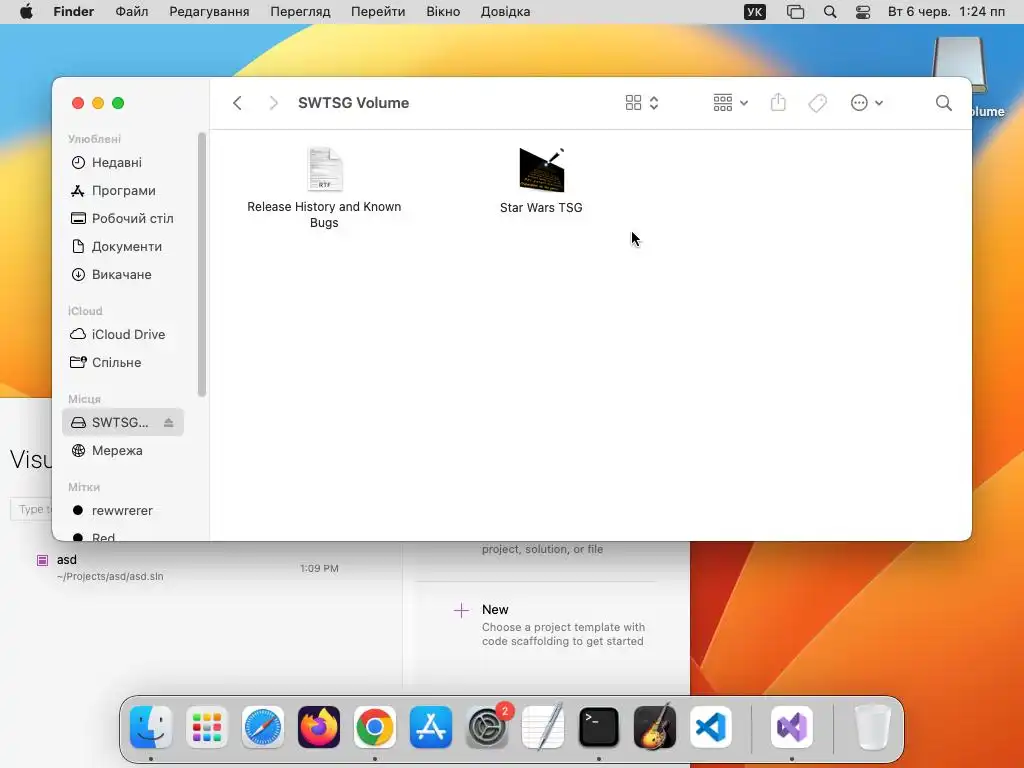Click the Finder sidebar scrollbar
The height and width of the screenshot is (768, 1024).
click(x=202, y=264)
